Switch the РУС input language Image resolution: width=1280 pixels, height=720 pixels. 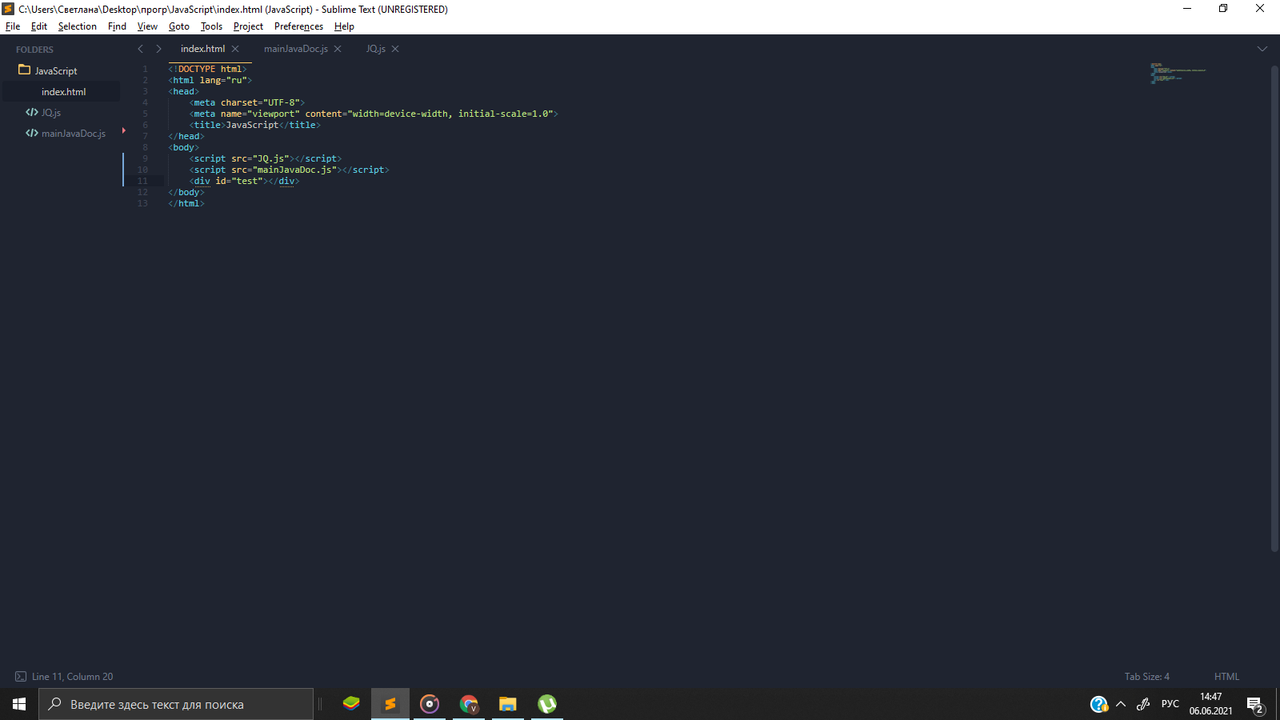tap(1170, 704)
